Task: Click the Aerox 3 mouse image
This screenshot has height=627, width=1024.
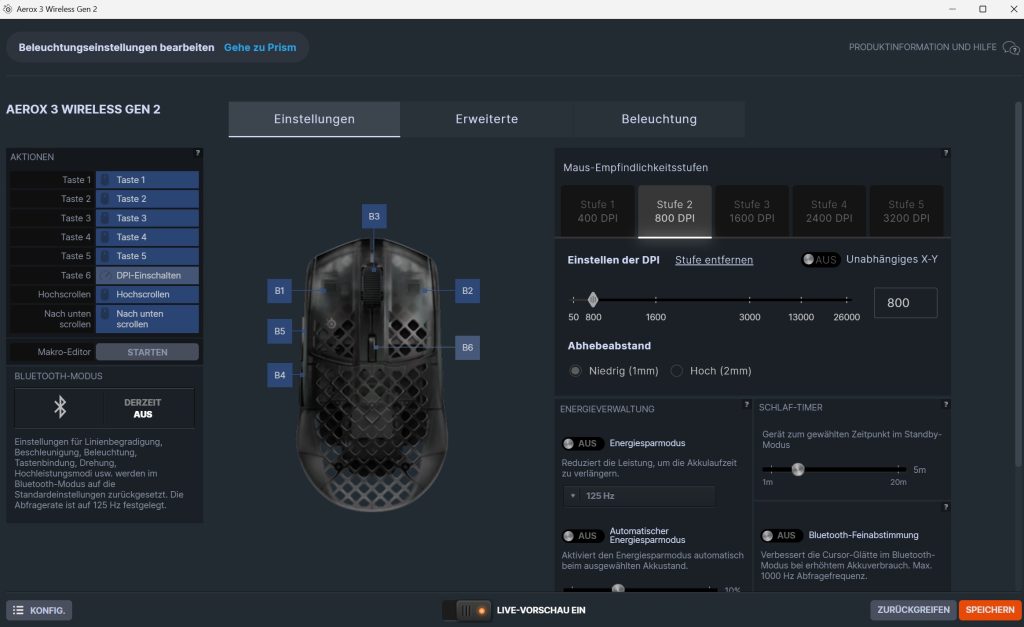Action: point(372,376)
